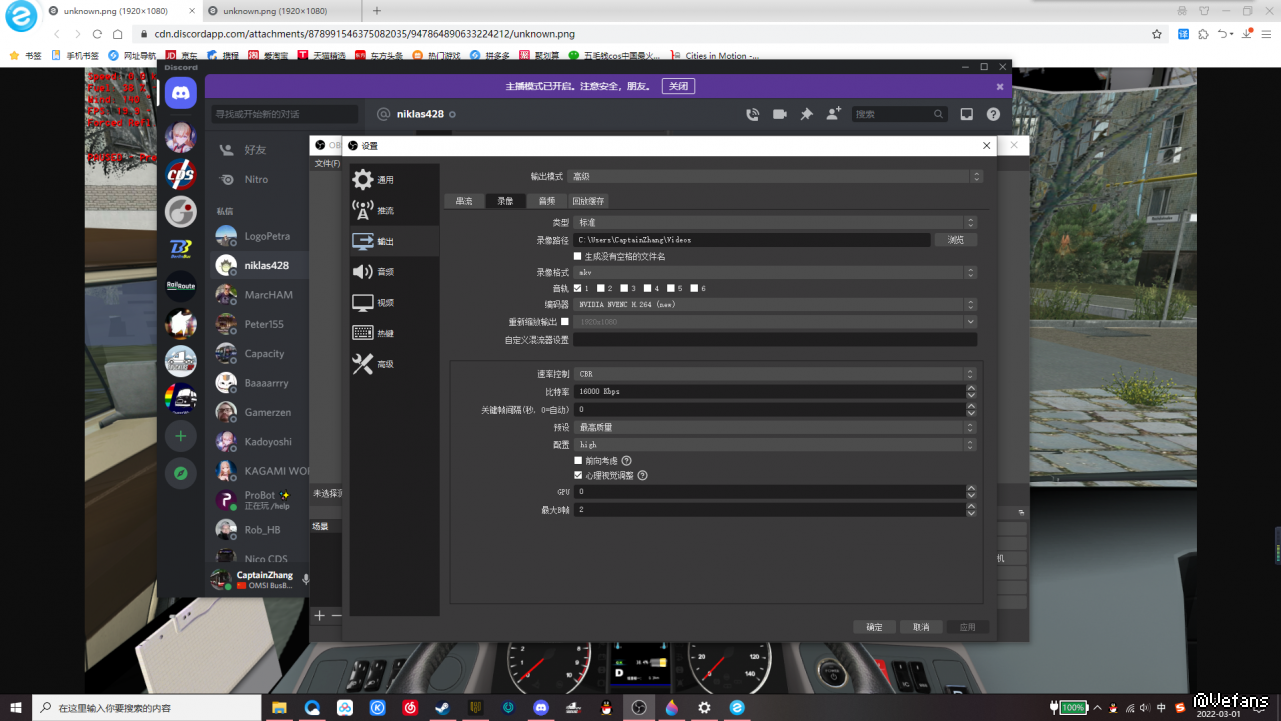The width and height of the screenshot is (1281, 721).
Task: Click help icon beside 前向考虑
Action: (627, 461)
